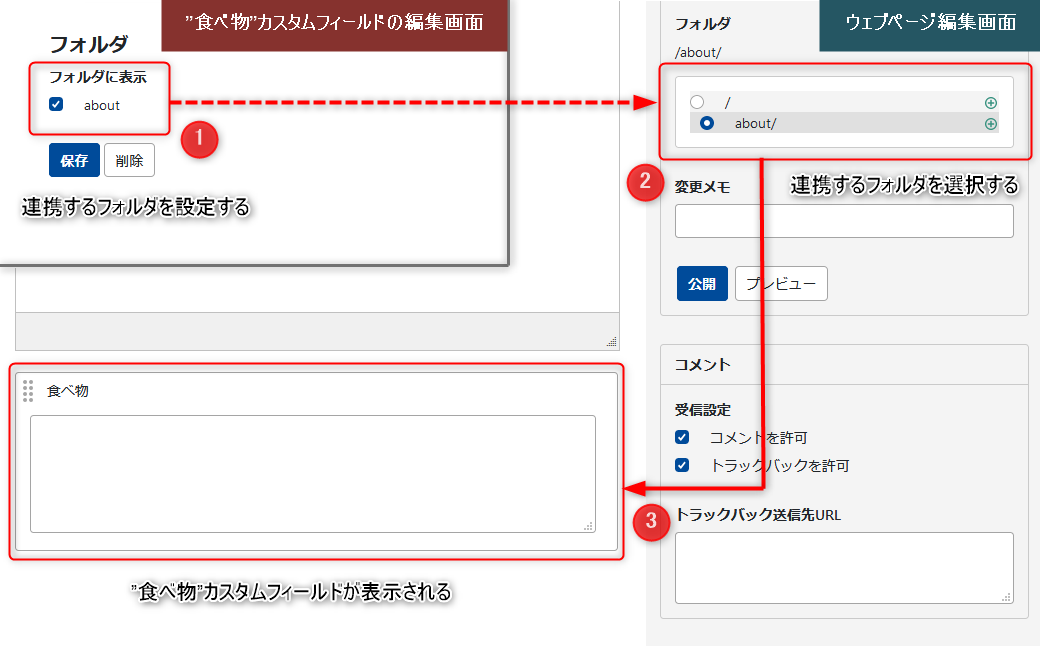
Task: Publish the page with 公開 button
Action: click(702, 284)
